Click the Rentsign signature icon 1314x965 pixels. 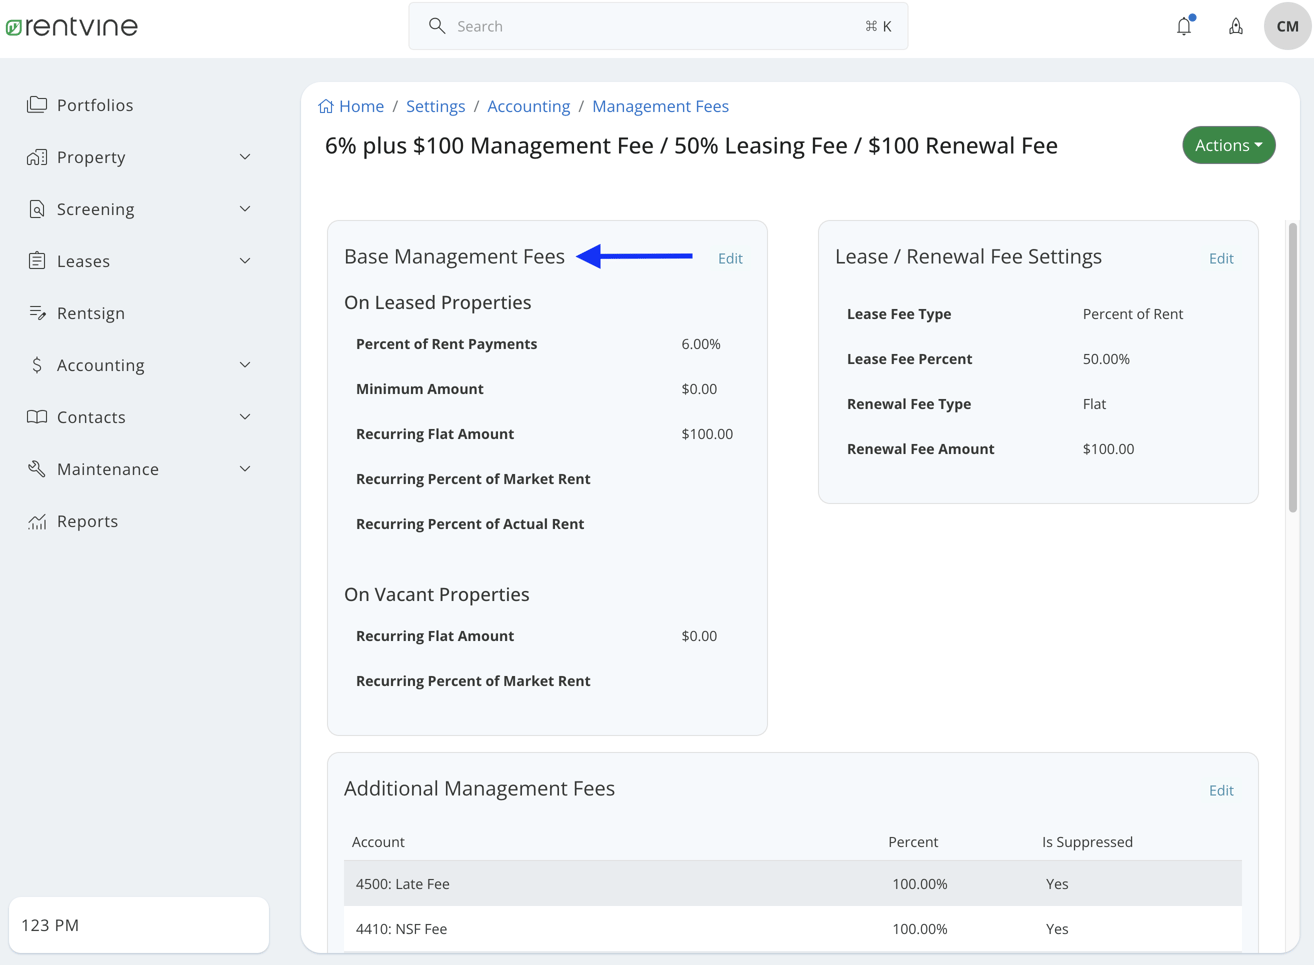pos(36,312)
